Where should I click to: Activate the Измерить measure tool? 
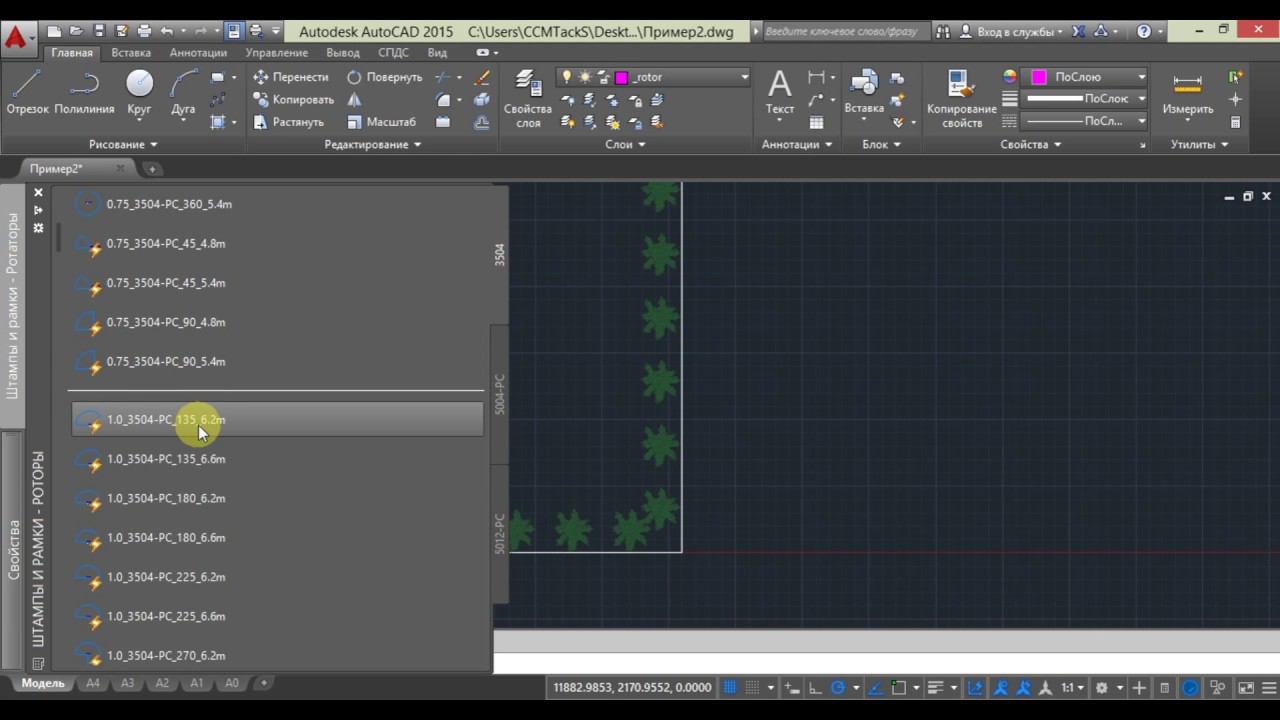1187,93
